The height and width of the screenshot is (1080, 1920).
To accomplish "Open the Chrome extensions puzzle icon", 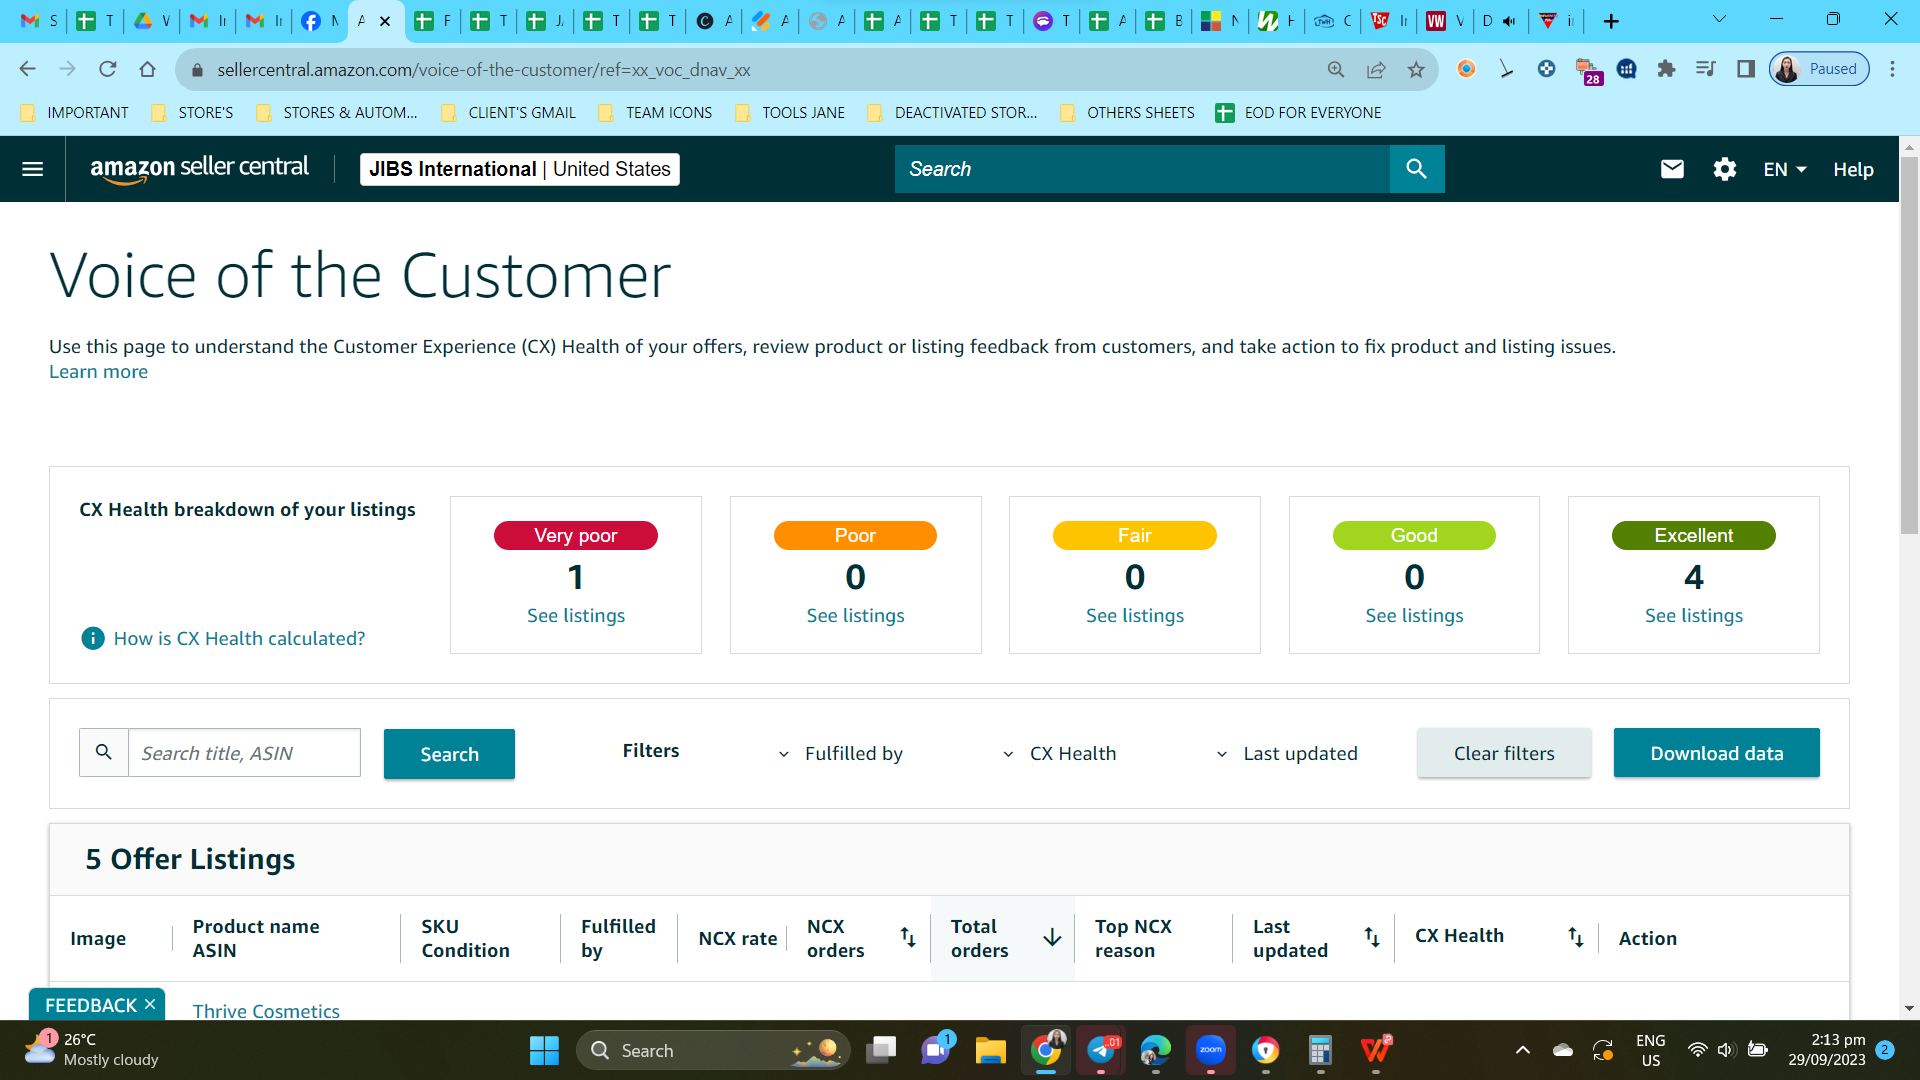I will 1666,69.
